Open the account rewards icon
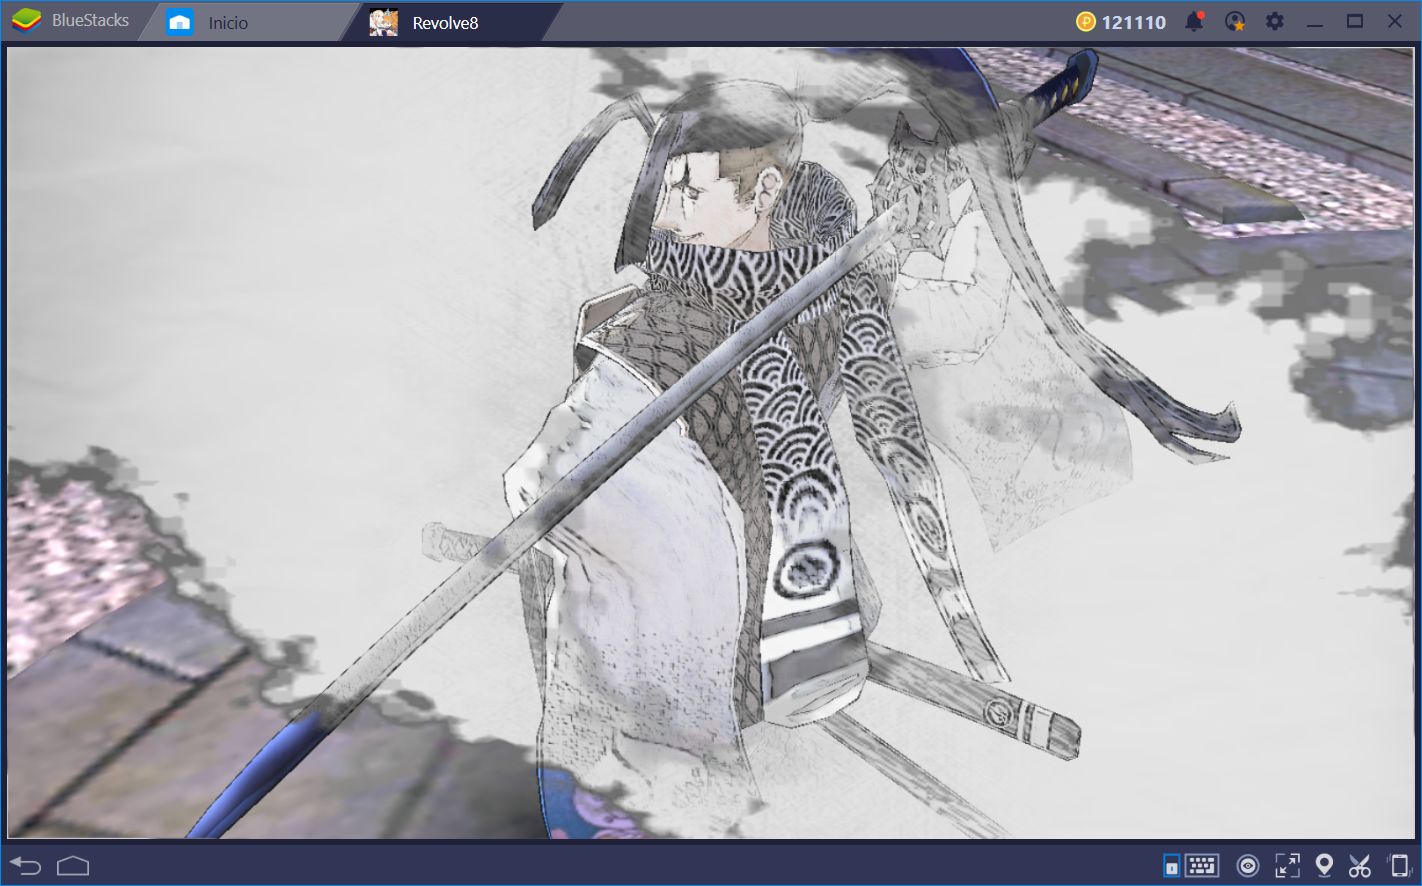The height and width of the screenshot is (886, 1422). pyautogui.click(x=1235, y=21)
